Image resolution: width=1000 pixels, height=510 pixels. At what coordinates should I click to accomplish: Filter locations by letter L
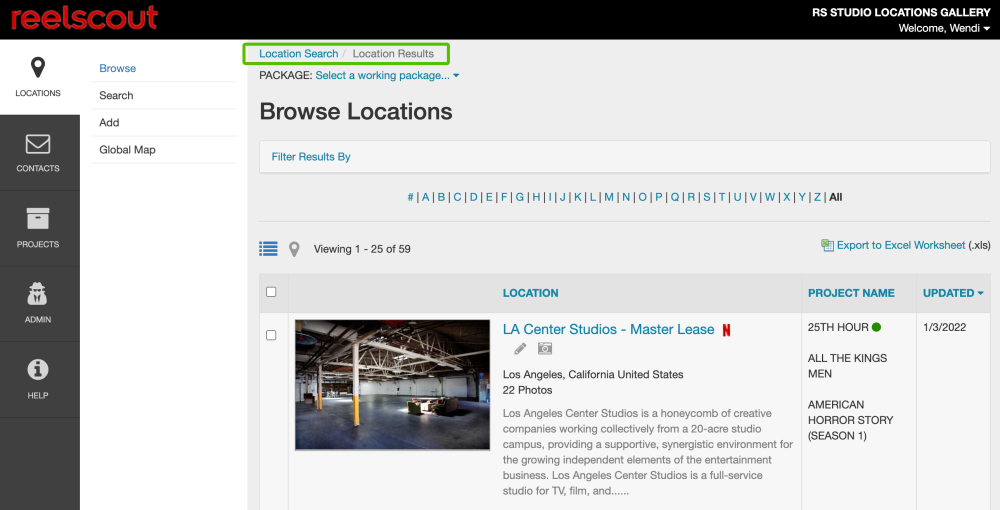592,197
